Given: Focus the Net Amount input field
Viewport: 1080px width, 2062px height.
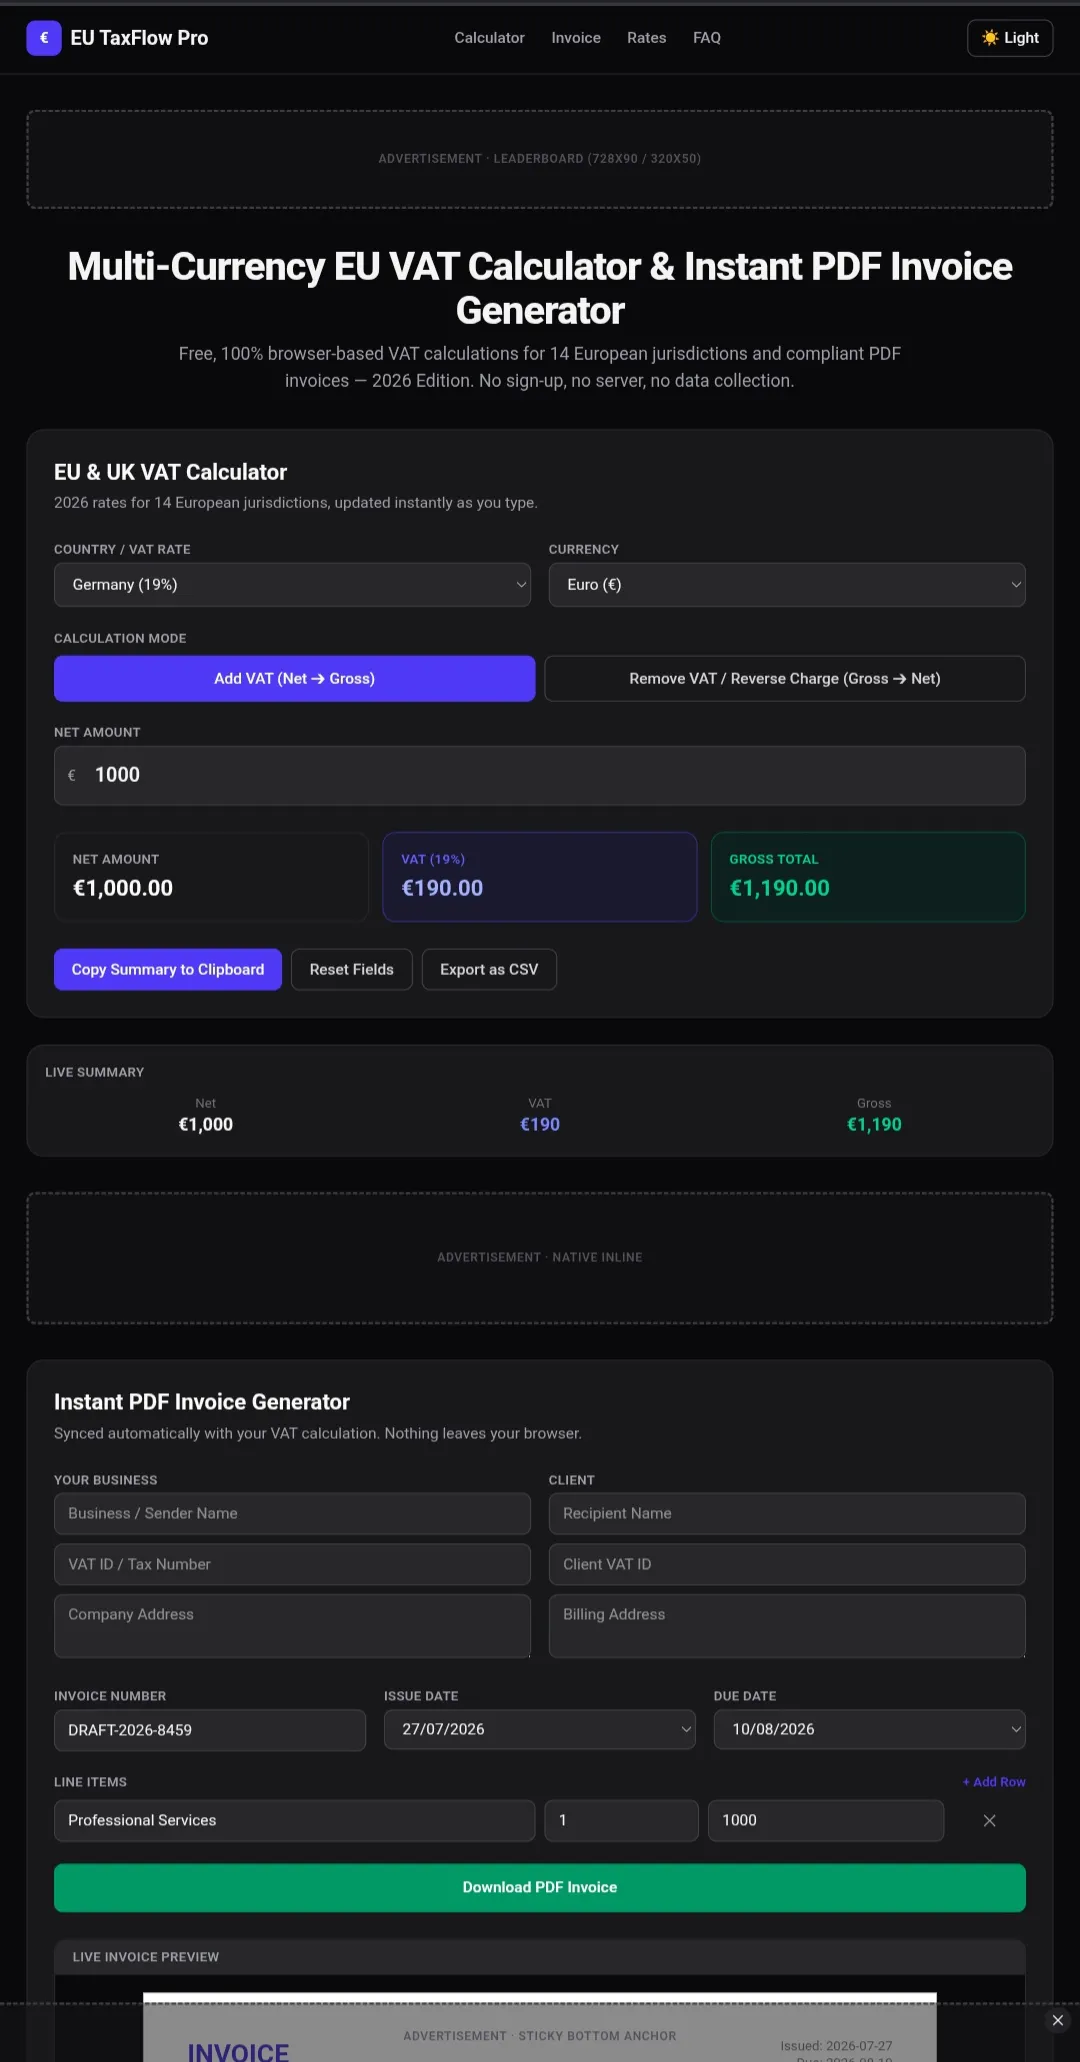Looking at the screenshot, I should pyautogui.click(x=540, y=775).
